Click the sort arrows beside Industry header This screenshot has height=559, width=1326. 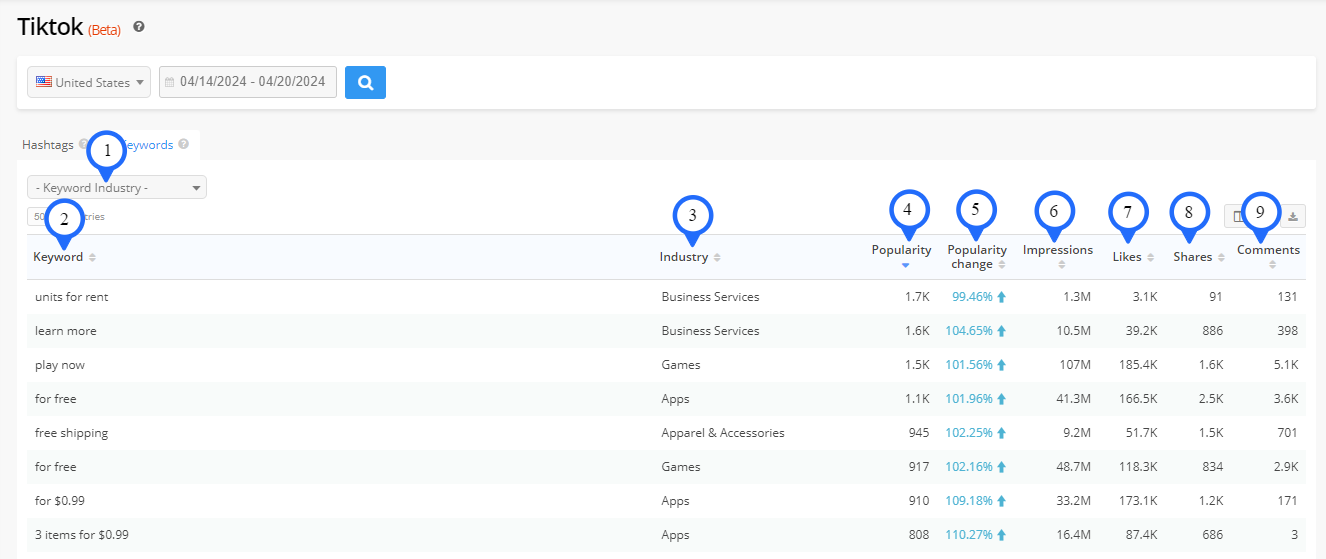[x=717, y=258]
